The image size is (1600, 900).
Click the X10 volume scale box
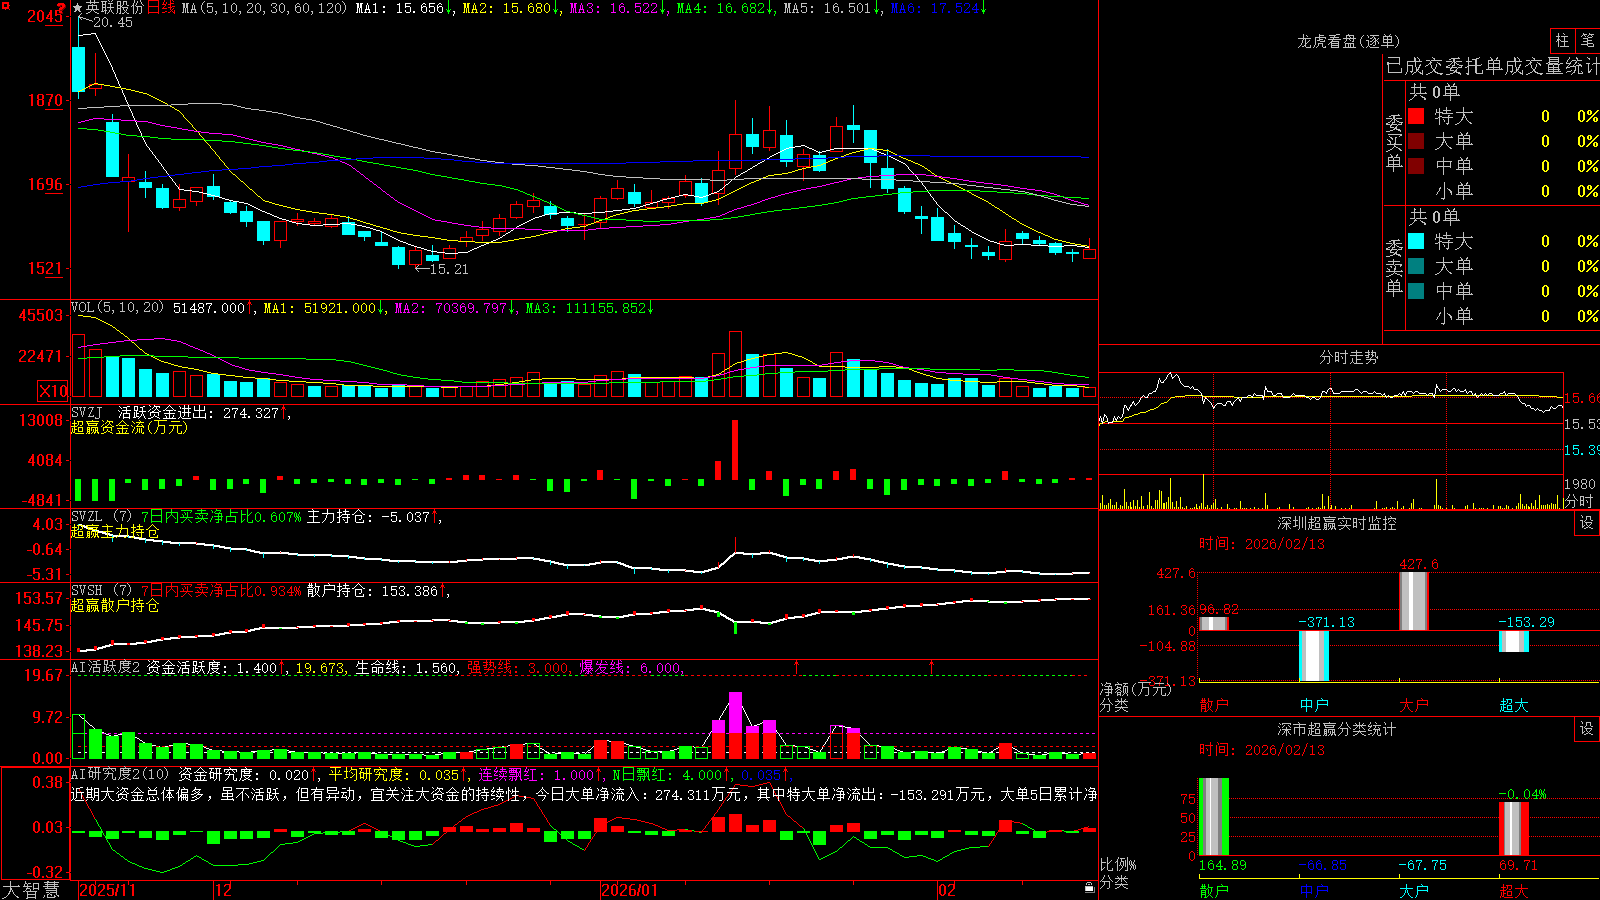(x=54, y=391)
